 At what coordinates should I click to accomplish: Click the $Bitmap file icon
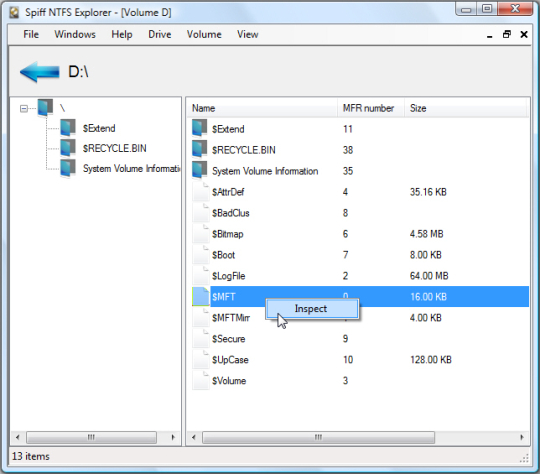coord(201,234)
